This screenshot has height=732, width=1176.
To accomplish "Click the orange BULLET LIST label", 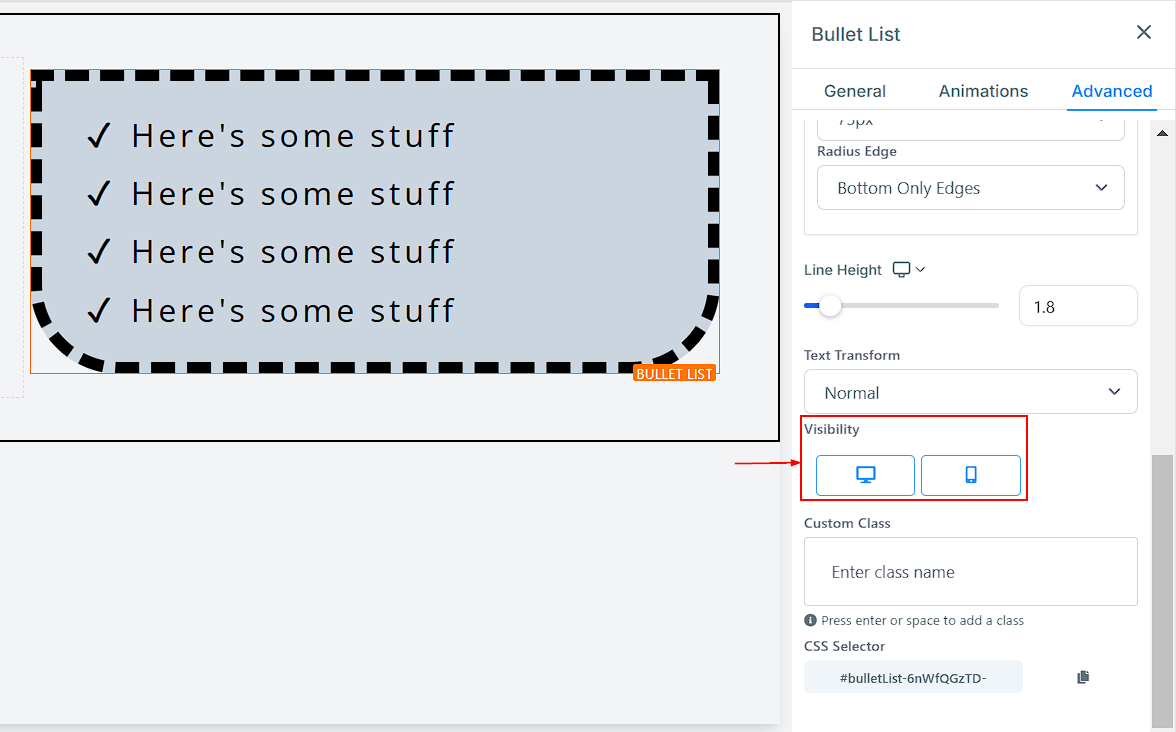I will pos(674,373).
